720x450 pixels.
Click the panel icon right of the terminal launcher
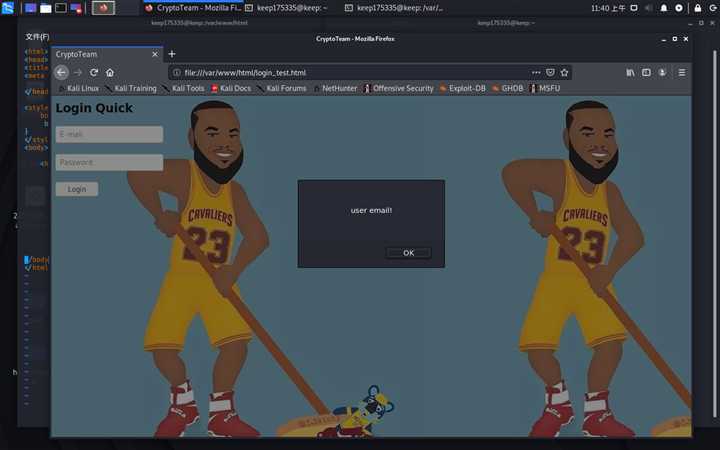pyautogui.click(x=76, y=8)
